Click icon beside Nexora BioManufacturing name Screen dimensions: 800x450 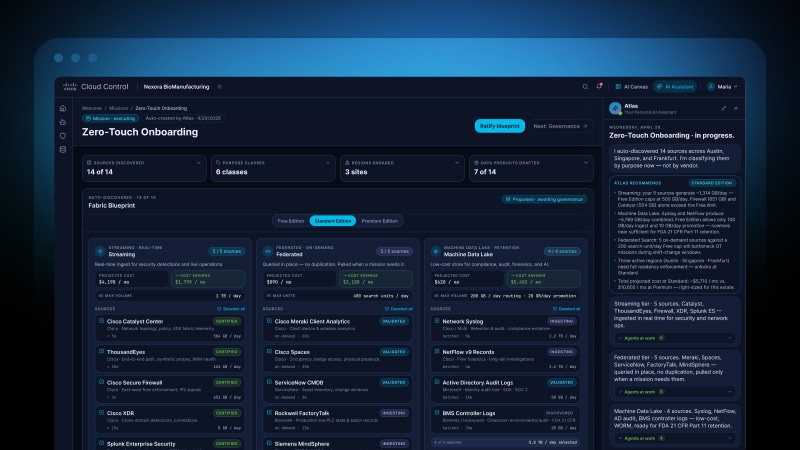click(220, 87)
